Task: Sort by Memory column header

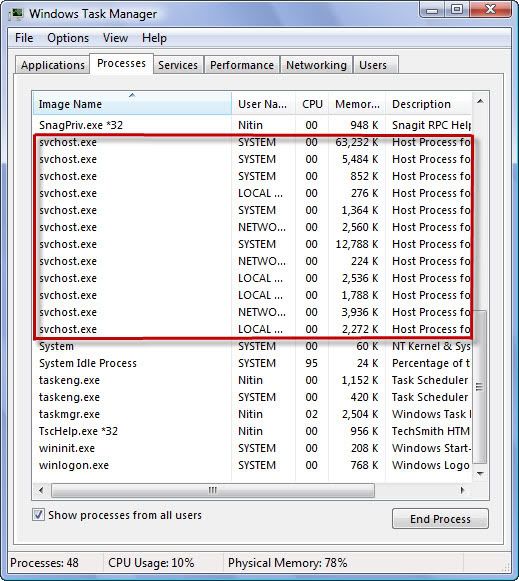Action: pyautogui.click(x=357, y=104)
